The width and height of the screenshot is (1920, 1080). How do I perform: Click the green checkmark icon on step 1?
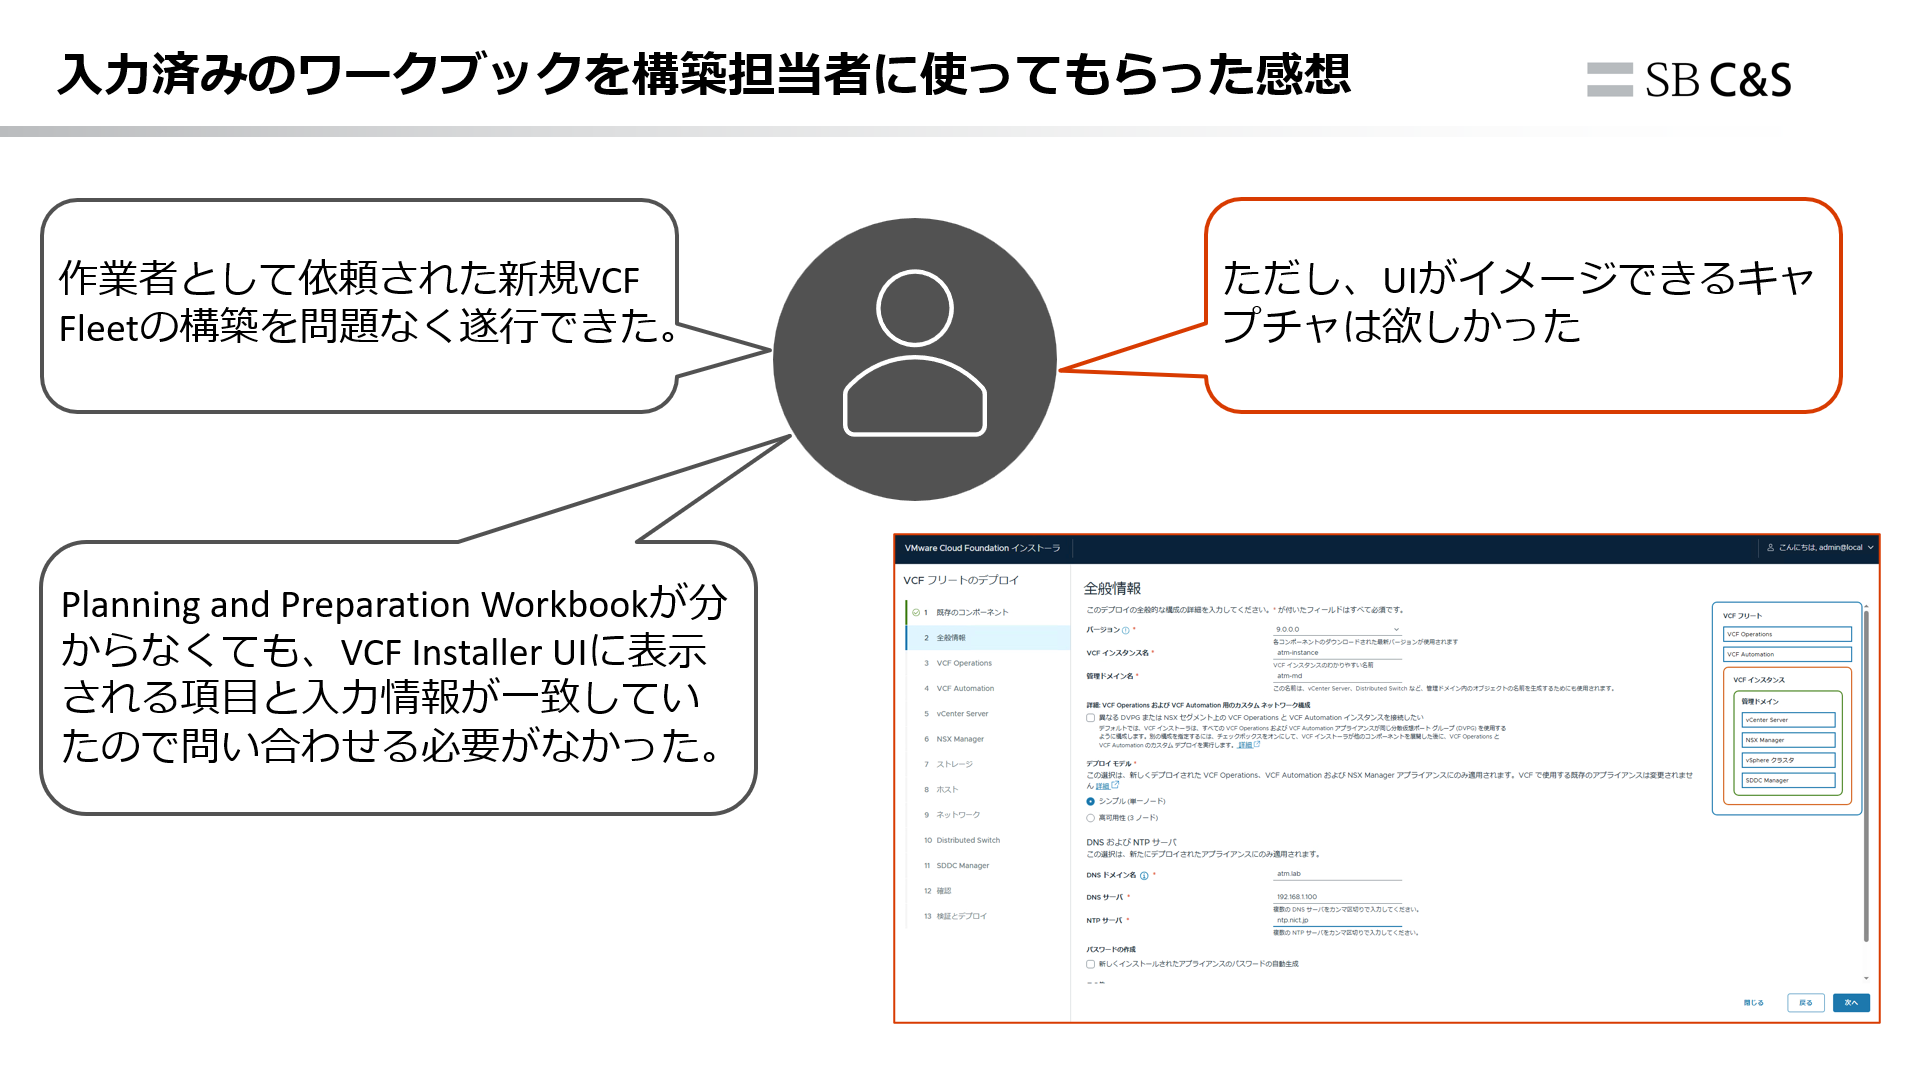coord(916,612)
